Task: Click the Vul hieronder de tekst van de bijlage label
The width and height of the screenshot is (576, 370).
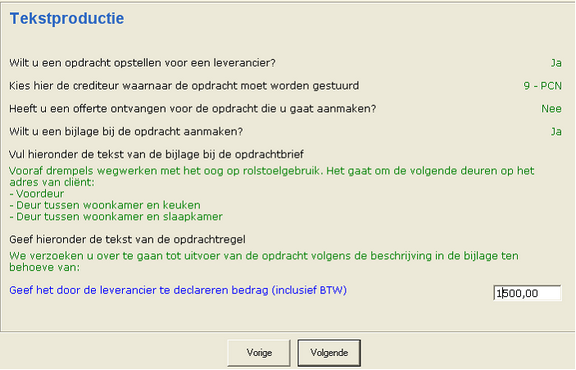Action: [156, 154]
